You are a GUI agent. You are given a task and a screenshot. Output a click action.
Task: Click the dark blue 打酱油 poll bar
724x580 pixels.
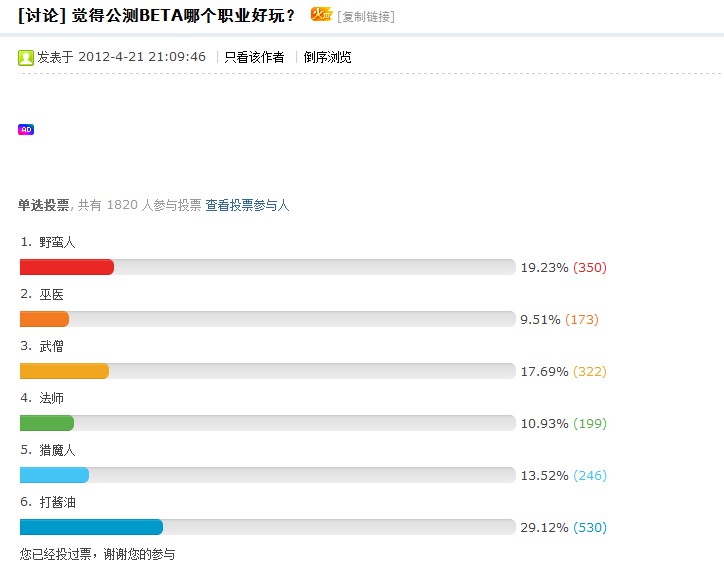[91, 527]
